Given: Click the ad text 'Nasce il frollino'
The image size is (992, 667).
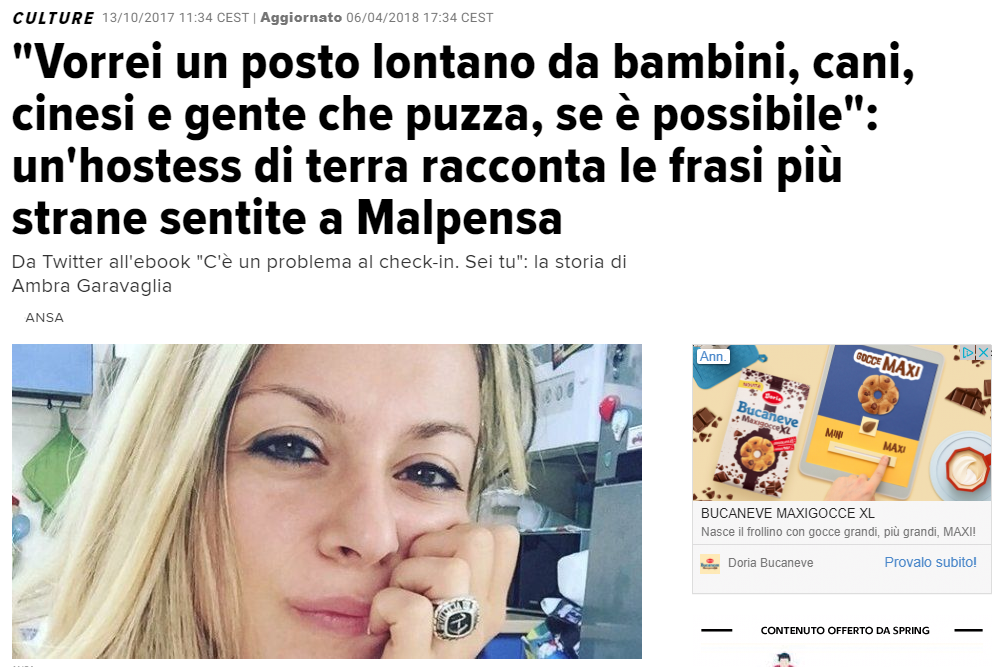Looking at the screenshot, I should point(838,532).
